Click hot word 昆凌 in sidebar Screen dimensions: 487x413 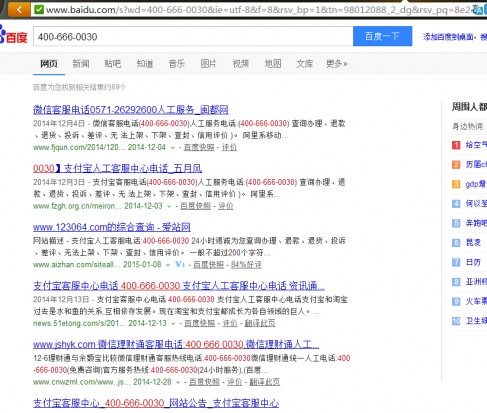pos(473,243)
